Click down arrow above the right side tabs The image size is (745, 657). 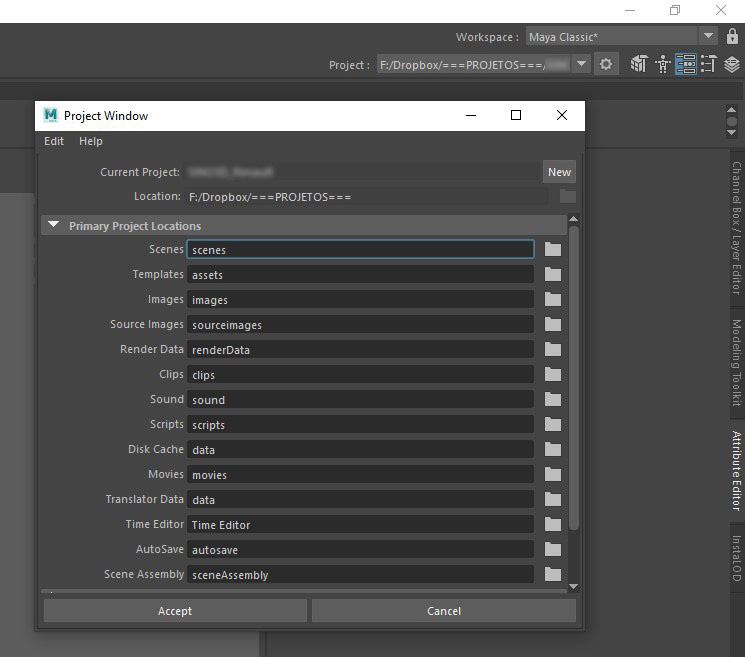(x=732, y=133)
